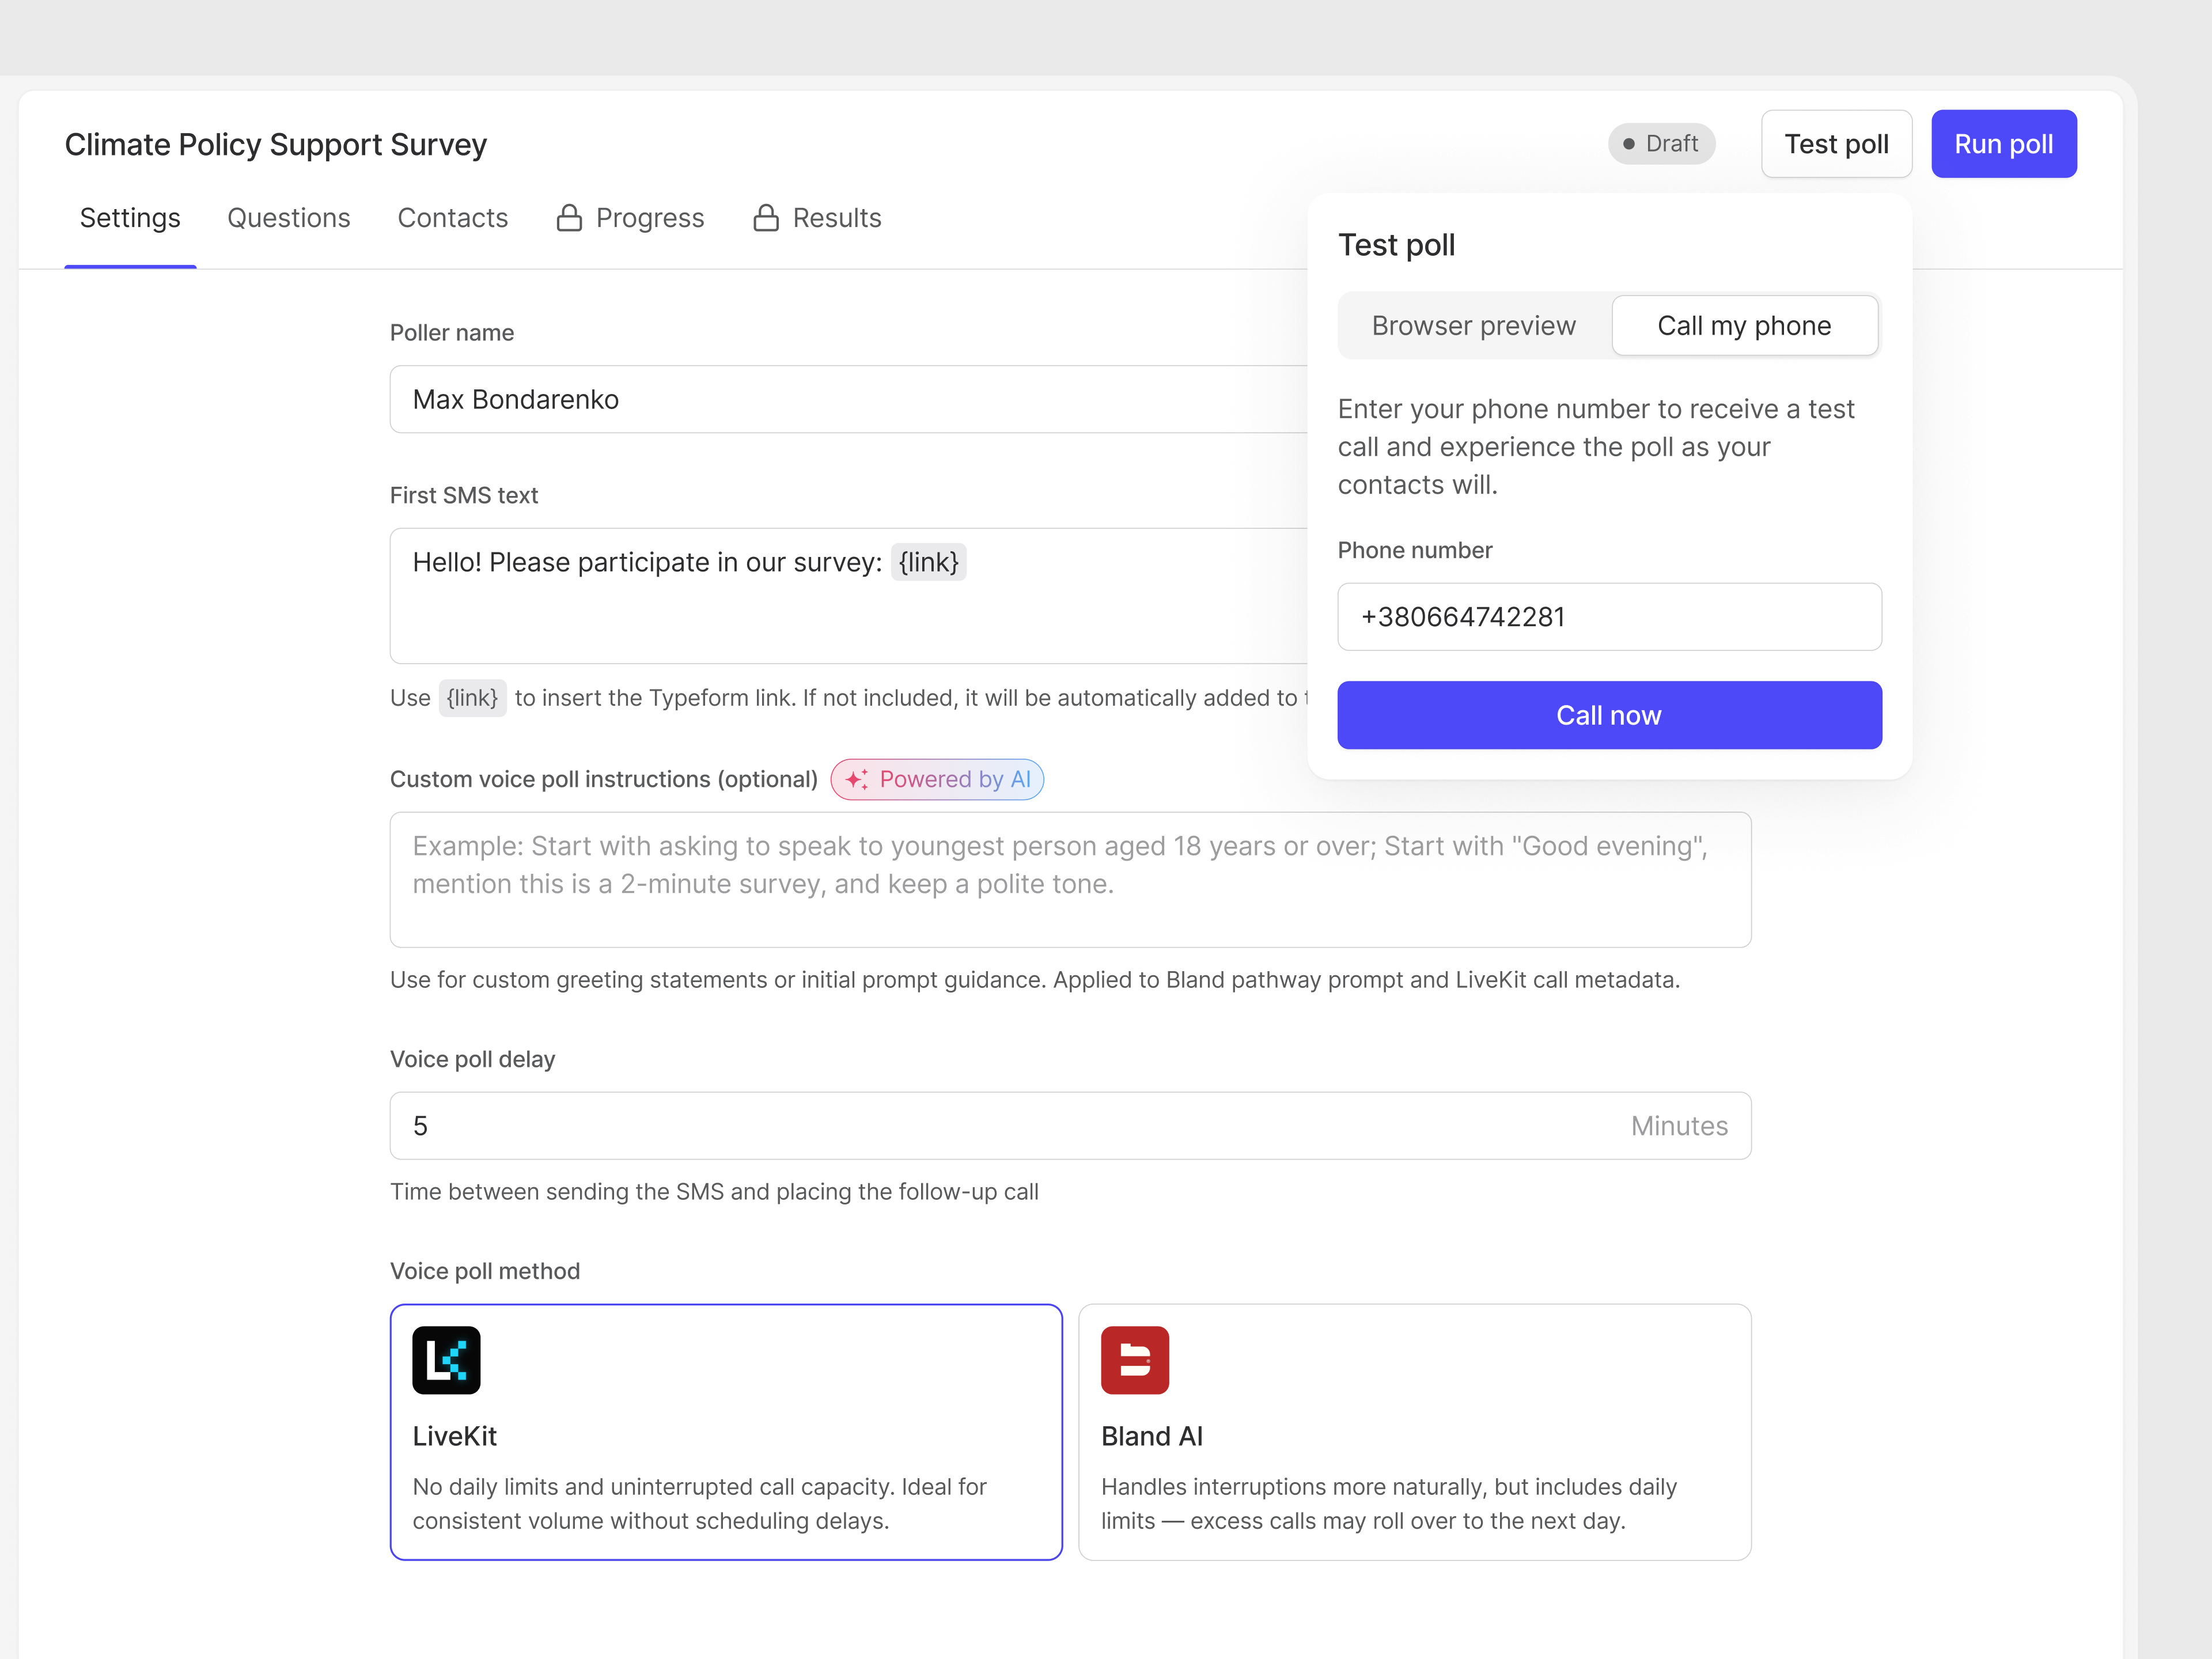The height and width of the screenshot is (1659, 2212).
Task: Open the Settings tab
Action: click(130, 218)
